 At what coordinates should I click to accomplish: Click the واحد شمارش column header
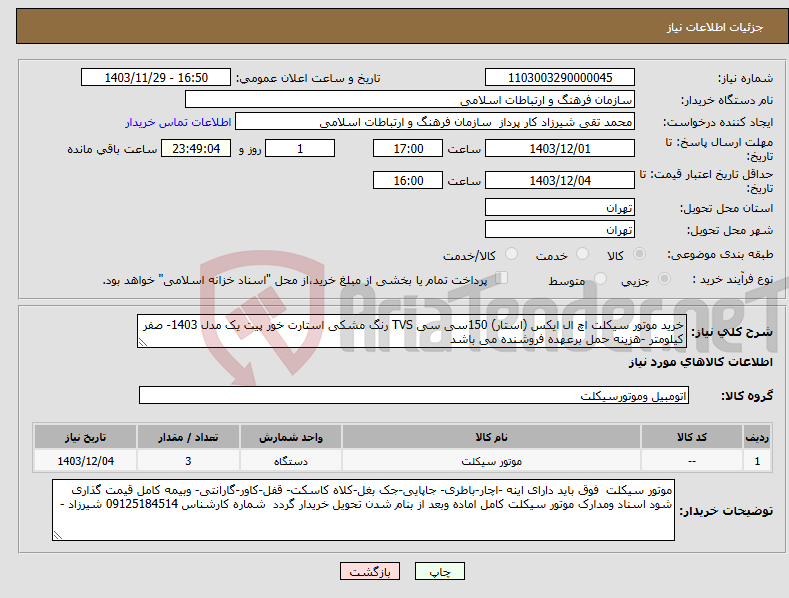pos(291,437)
